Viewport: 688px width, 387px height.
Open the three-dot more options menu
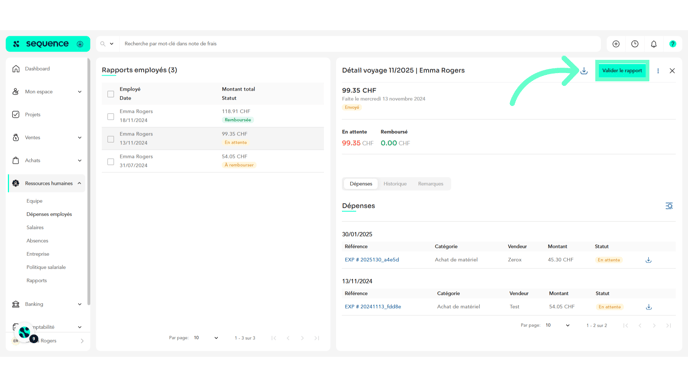click(658, 71)
